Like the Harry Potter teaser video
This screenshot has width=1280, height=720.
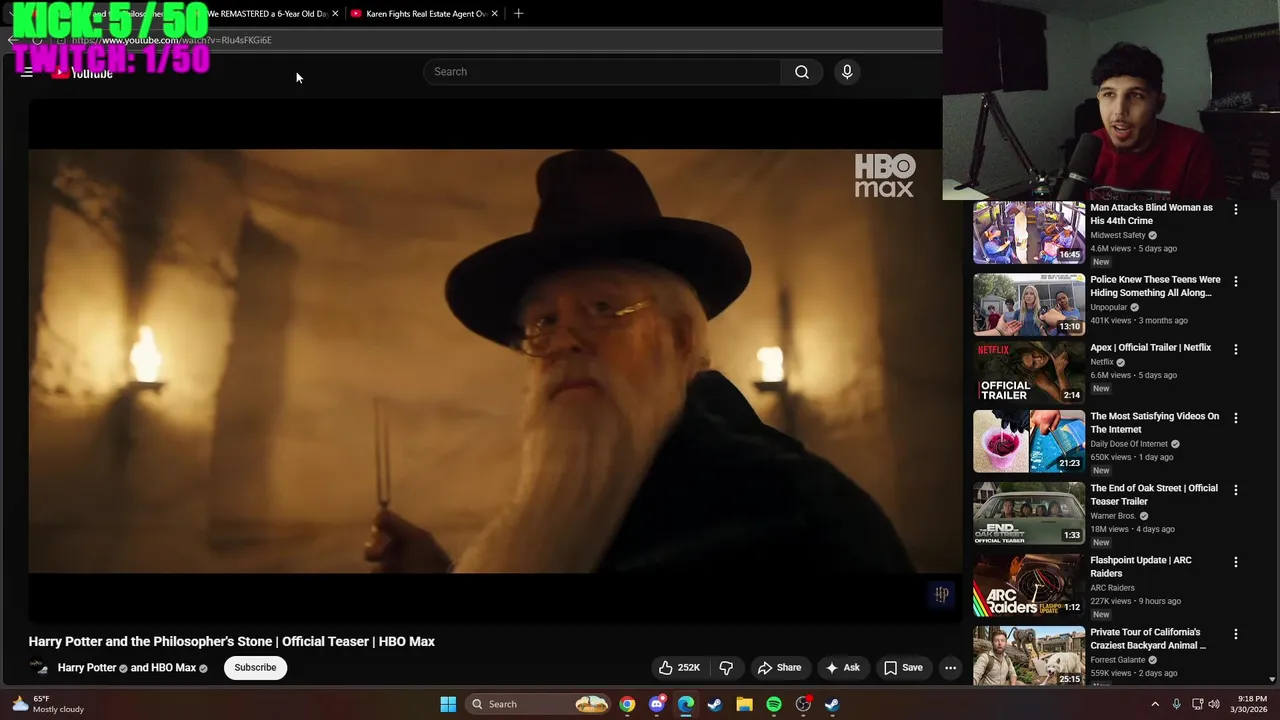pyautogui.click(x=678, y=668)
